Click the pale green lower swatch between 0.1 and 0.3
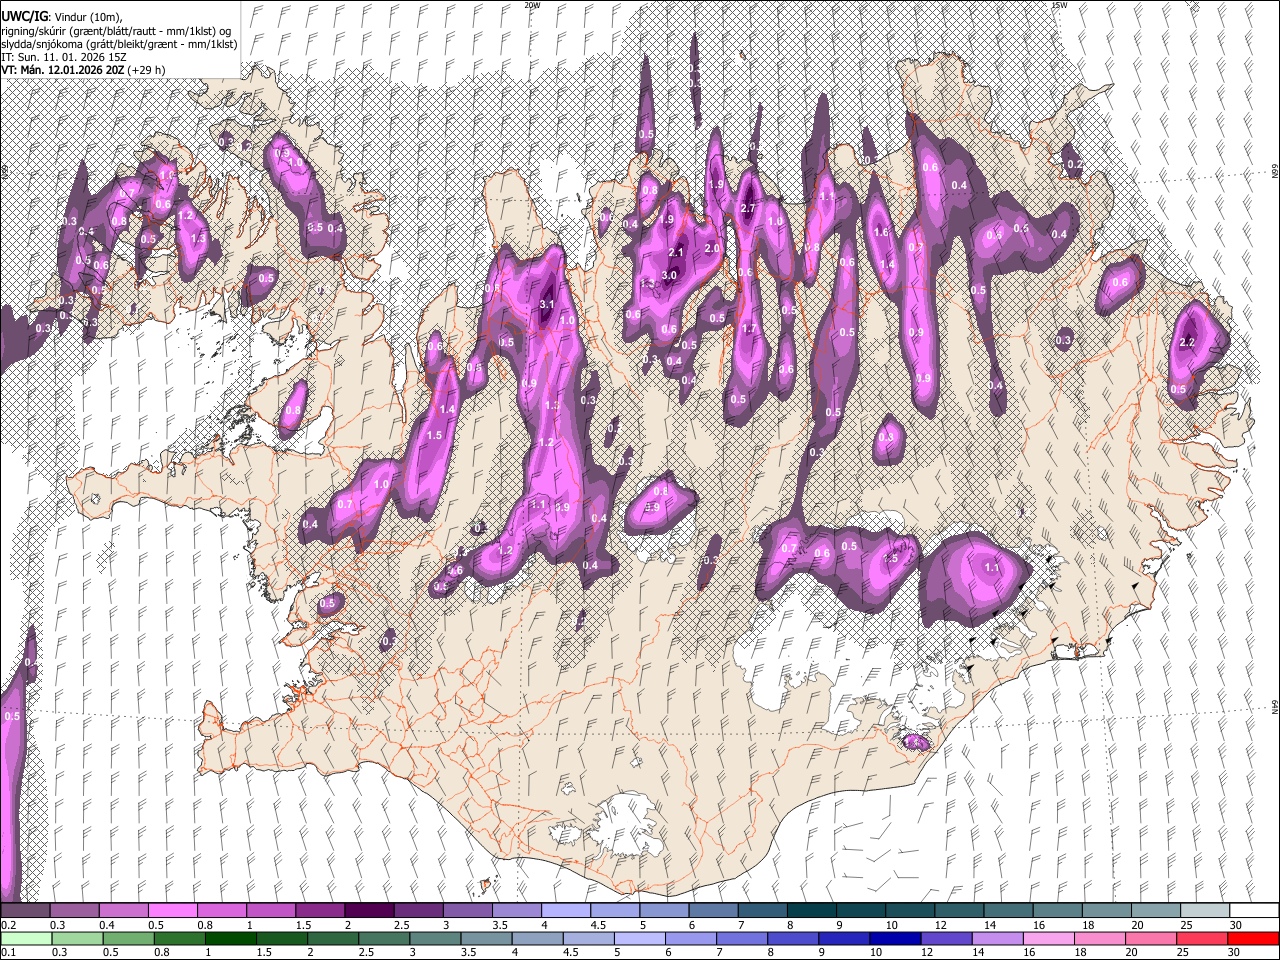Image resolution: width=1280 pixels, height=960 pixels. [x=25, y=938]
